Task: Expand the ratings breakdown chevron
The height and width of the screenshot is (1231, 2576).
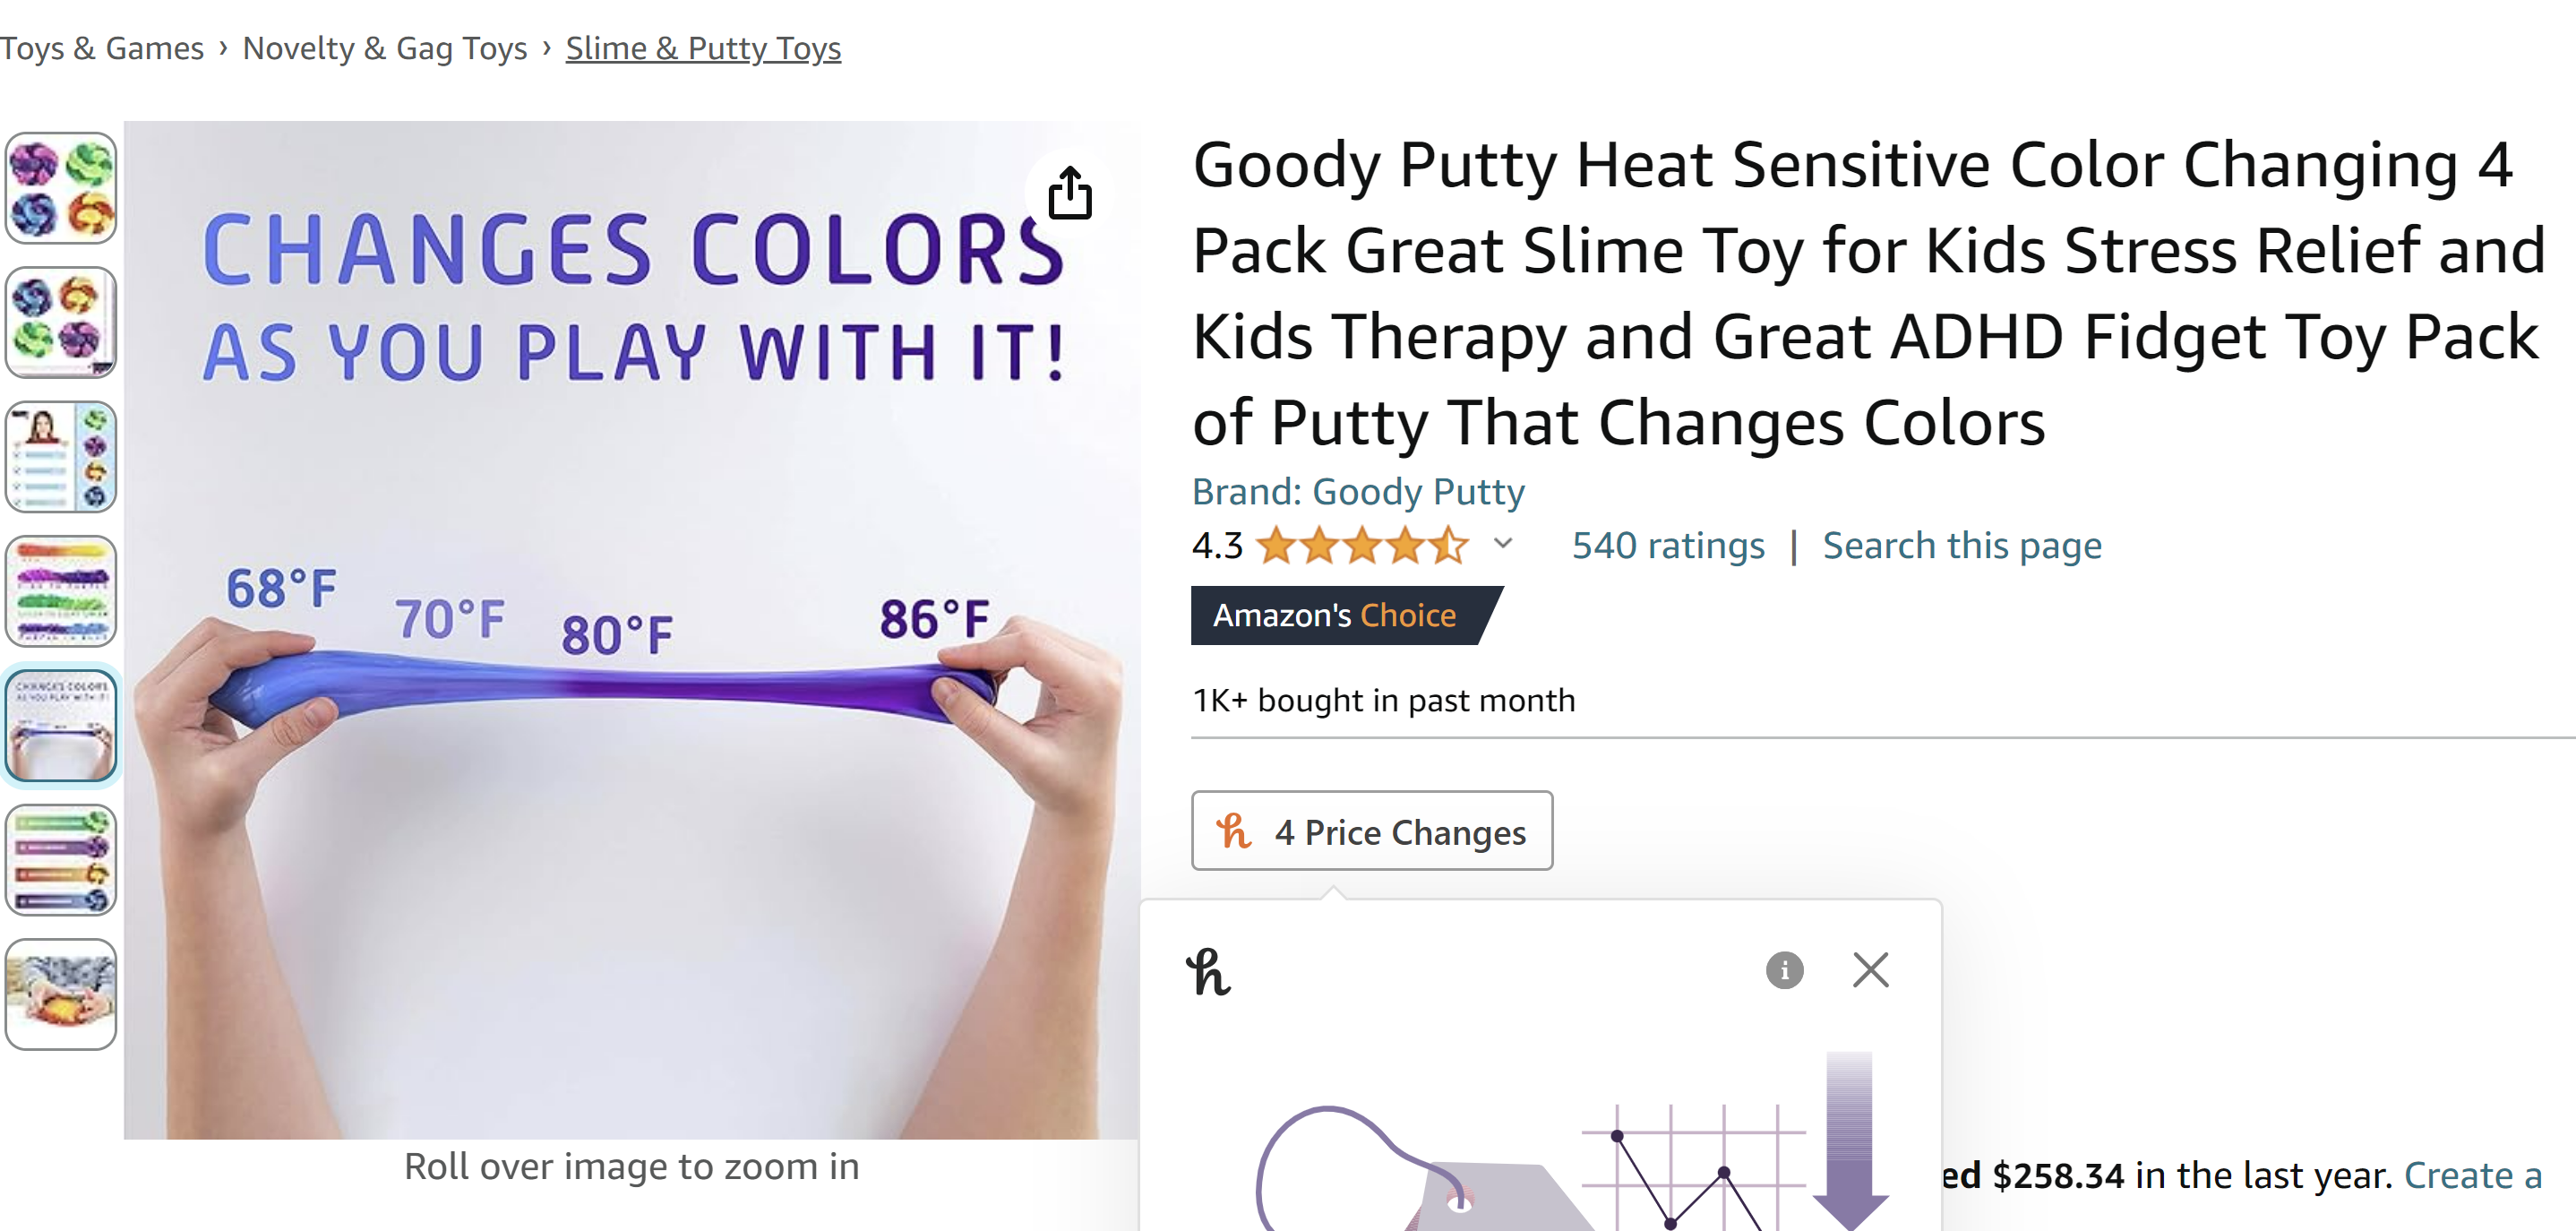Action: click(x=1502, y=544)
